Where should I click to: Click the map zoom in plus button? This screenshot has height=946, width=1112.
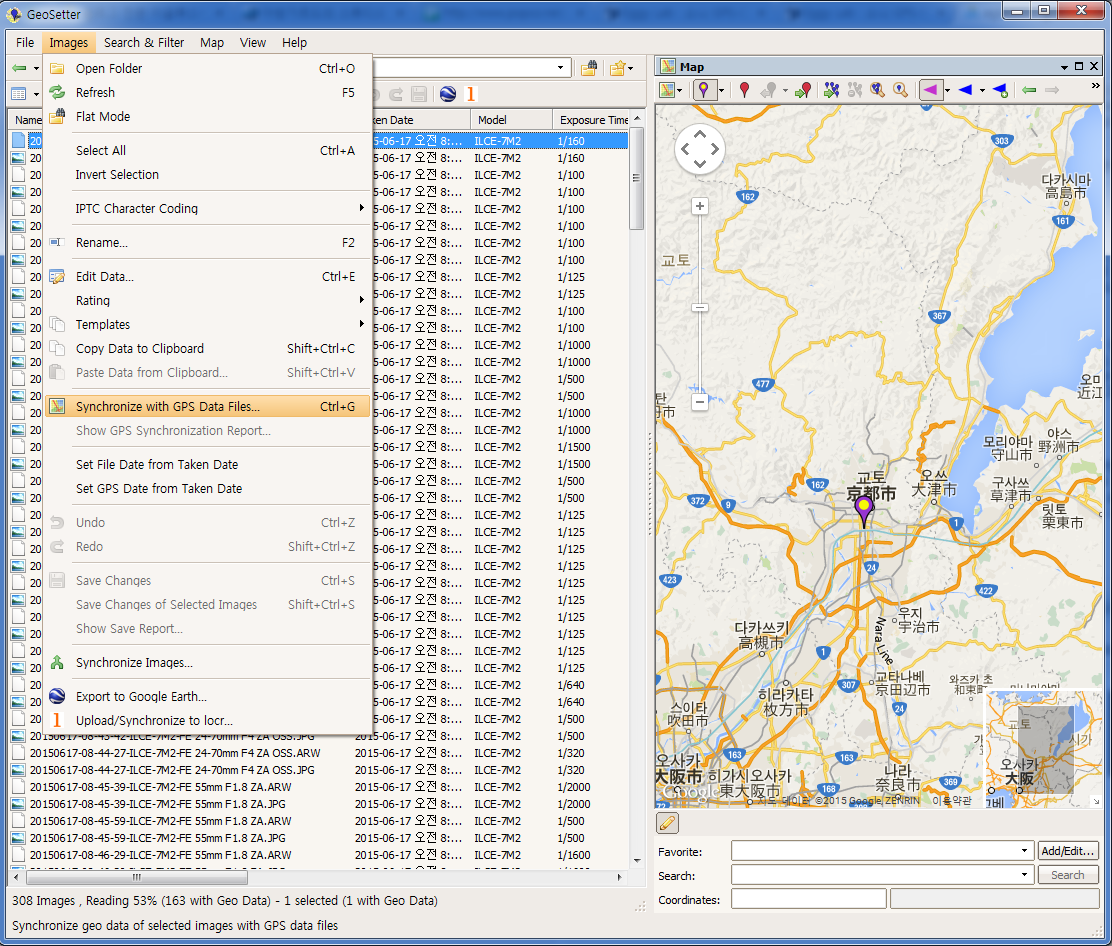(x=700, y=206)
